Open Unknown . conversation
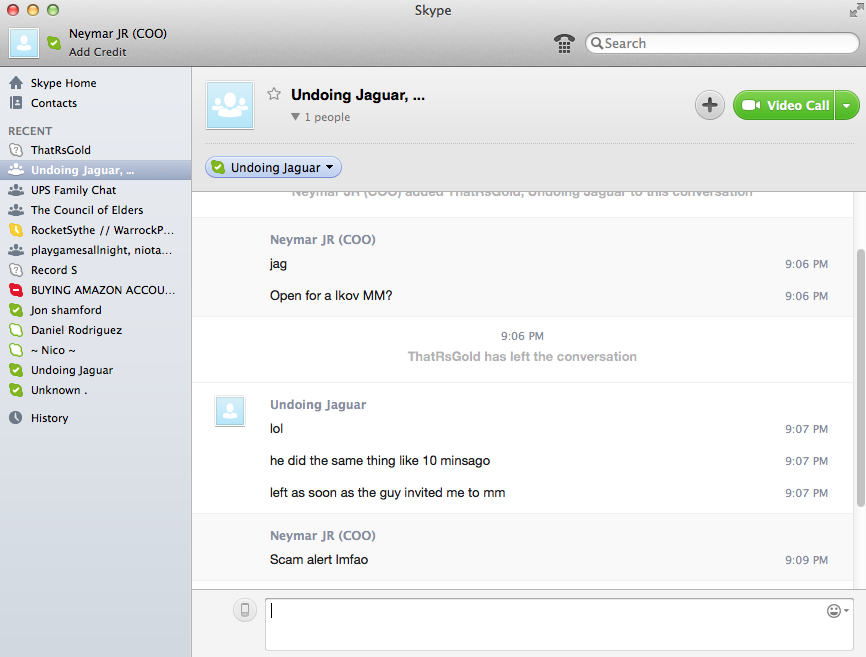866x657 pixels. coord(96,390)
